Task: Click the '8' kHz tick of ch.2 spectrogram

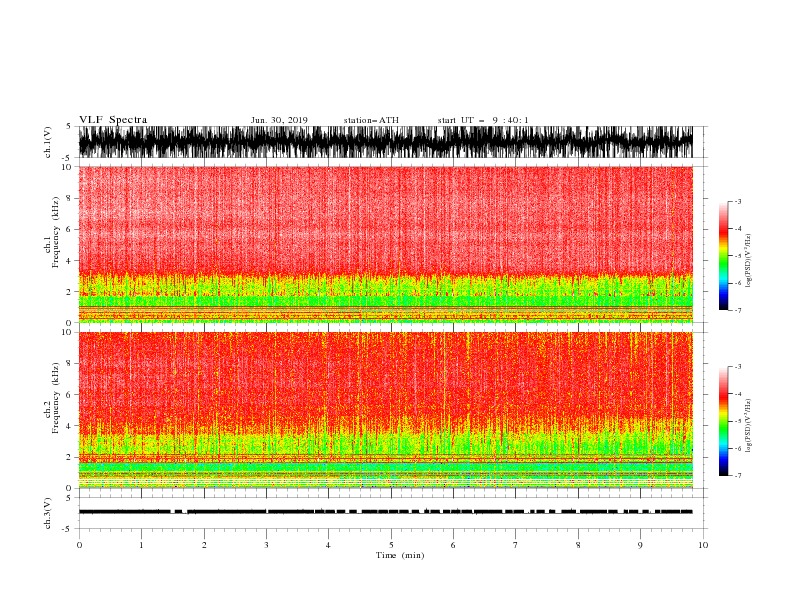Action: (x=69, y=364)
